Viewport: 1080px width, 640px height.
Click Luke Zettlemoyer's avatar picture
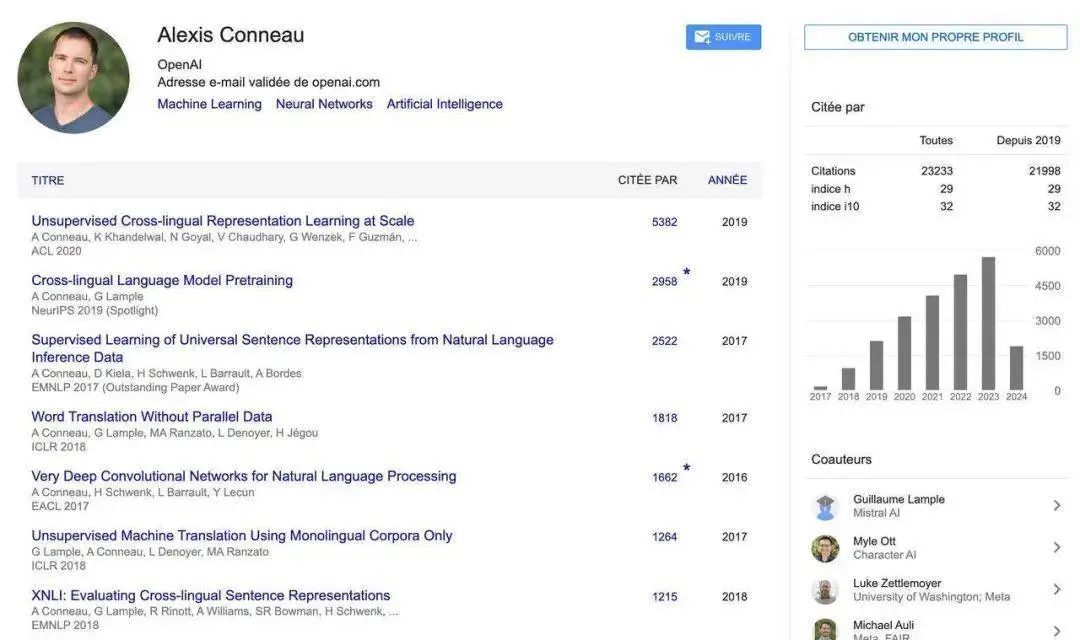[x=825, y=590]
